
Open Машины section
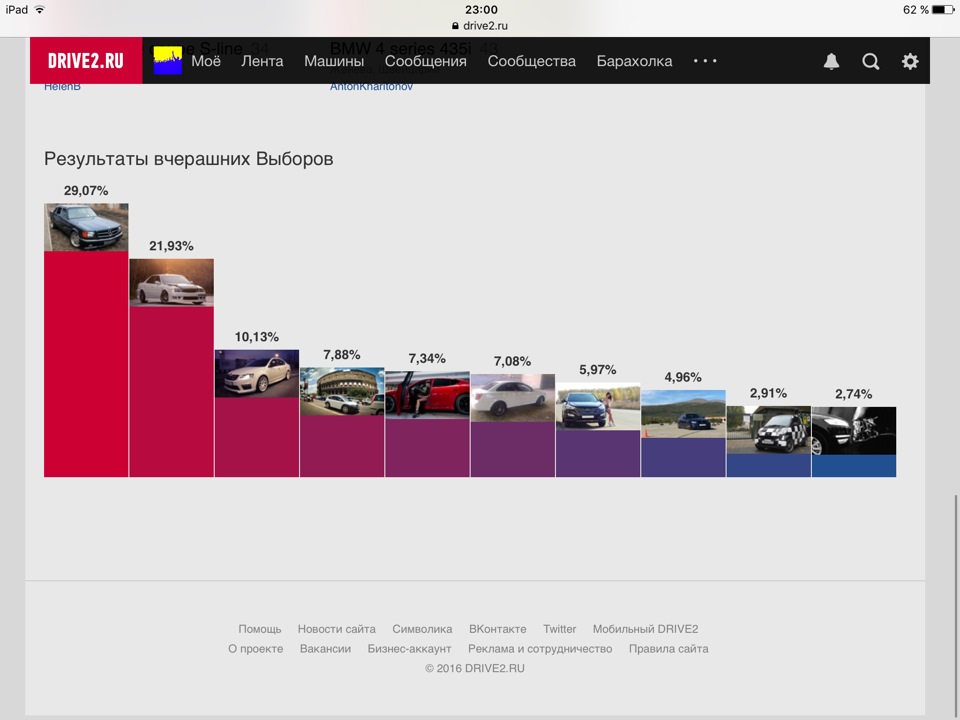(x=334, y=61)
